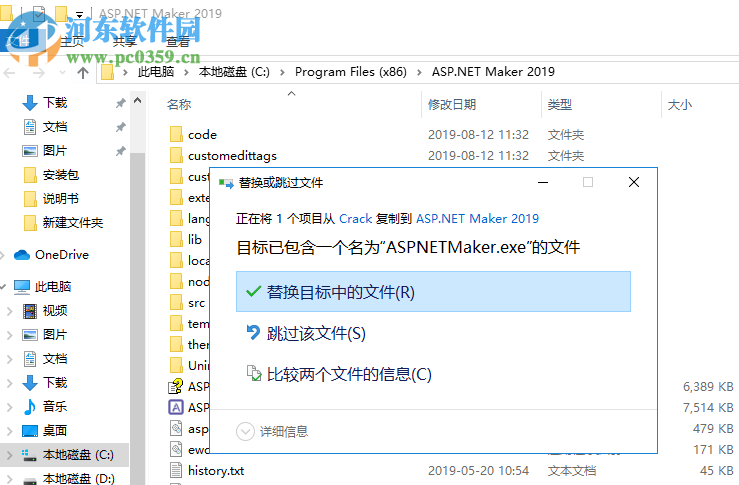Expand the breadcrumb arrow after 本地磁盘 (C:)

pyautogui.click(x=282, y=72)
